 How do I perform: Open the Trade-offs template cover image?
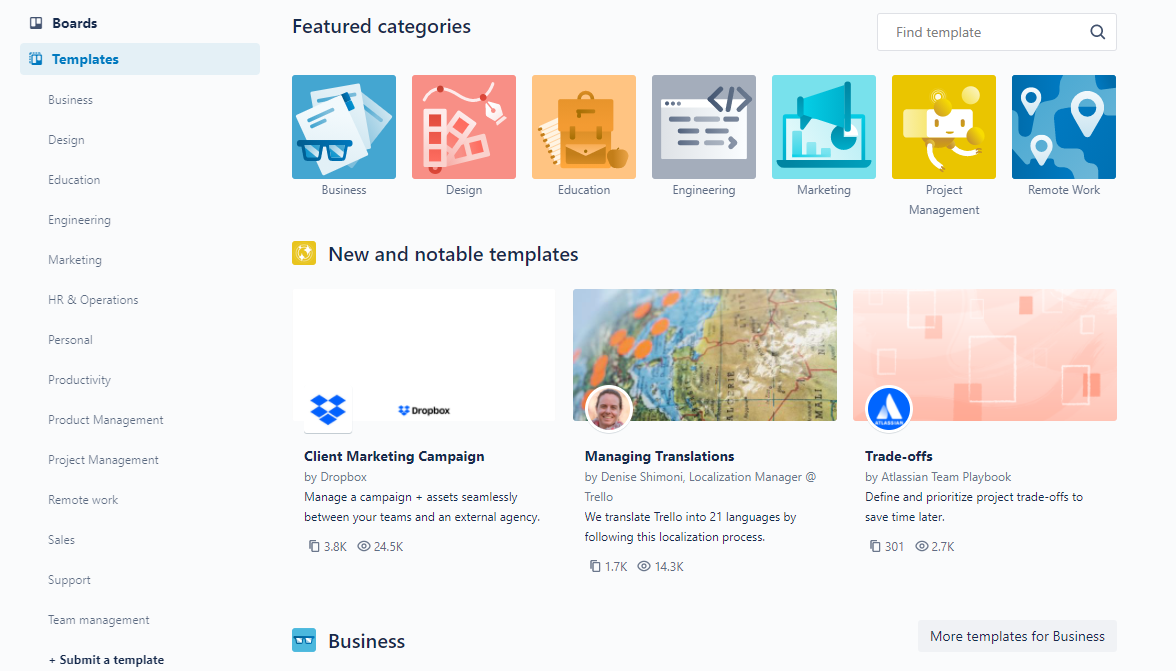point(985,355)
